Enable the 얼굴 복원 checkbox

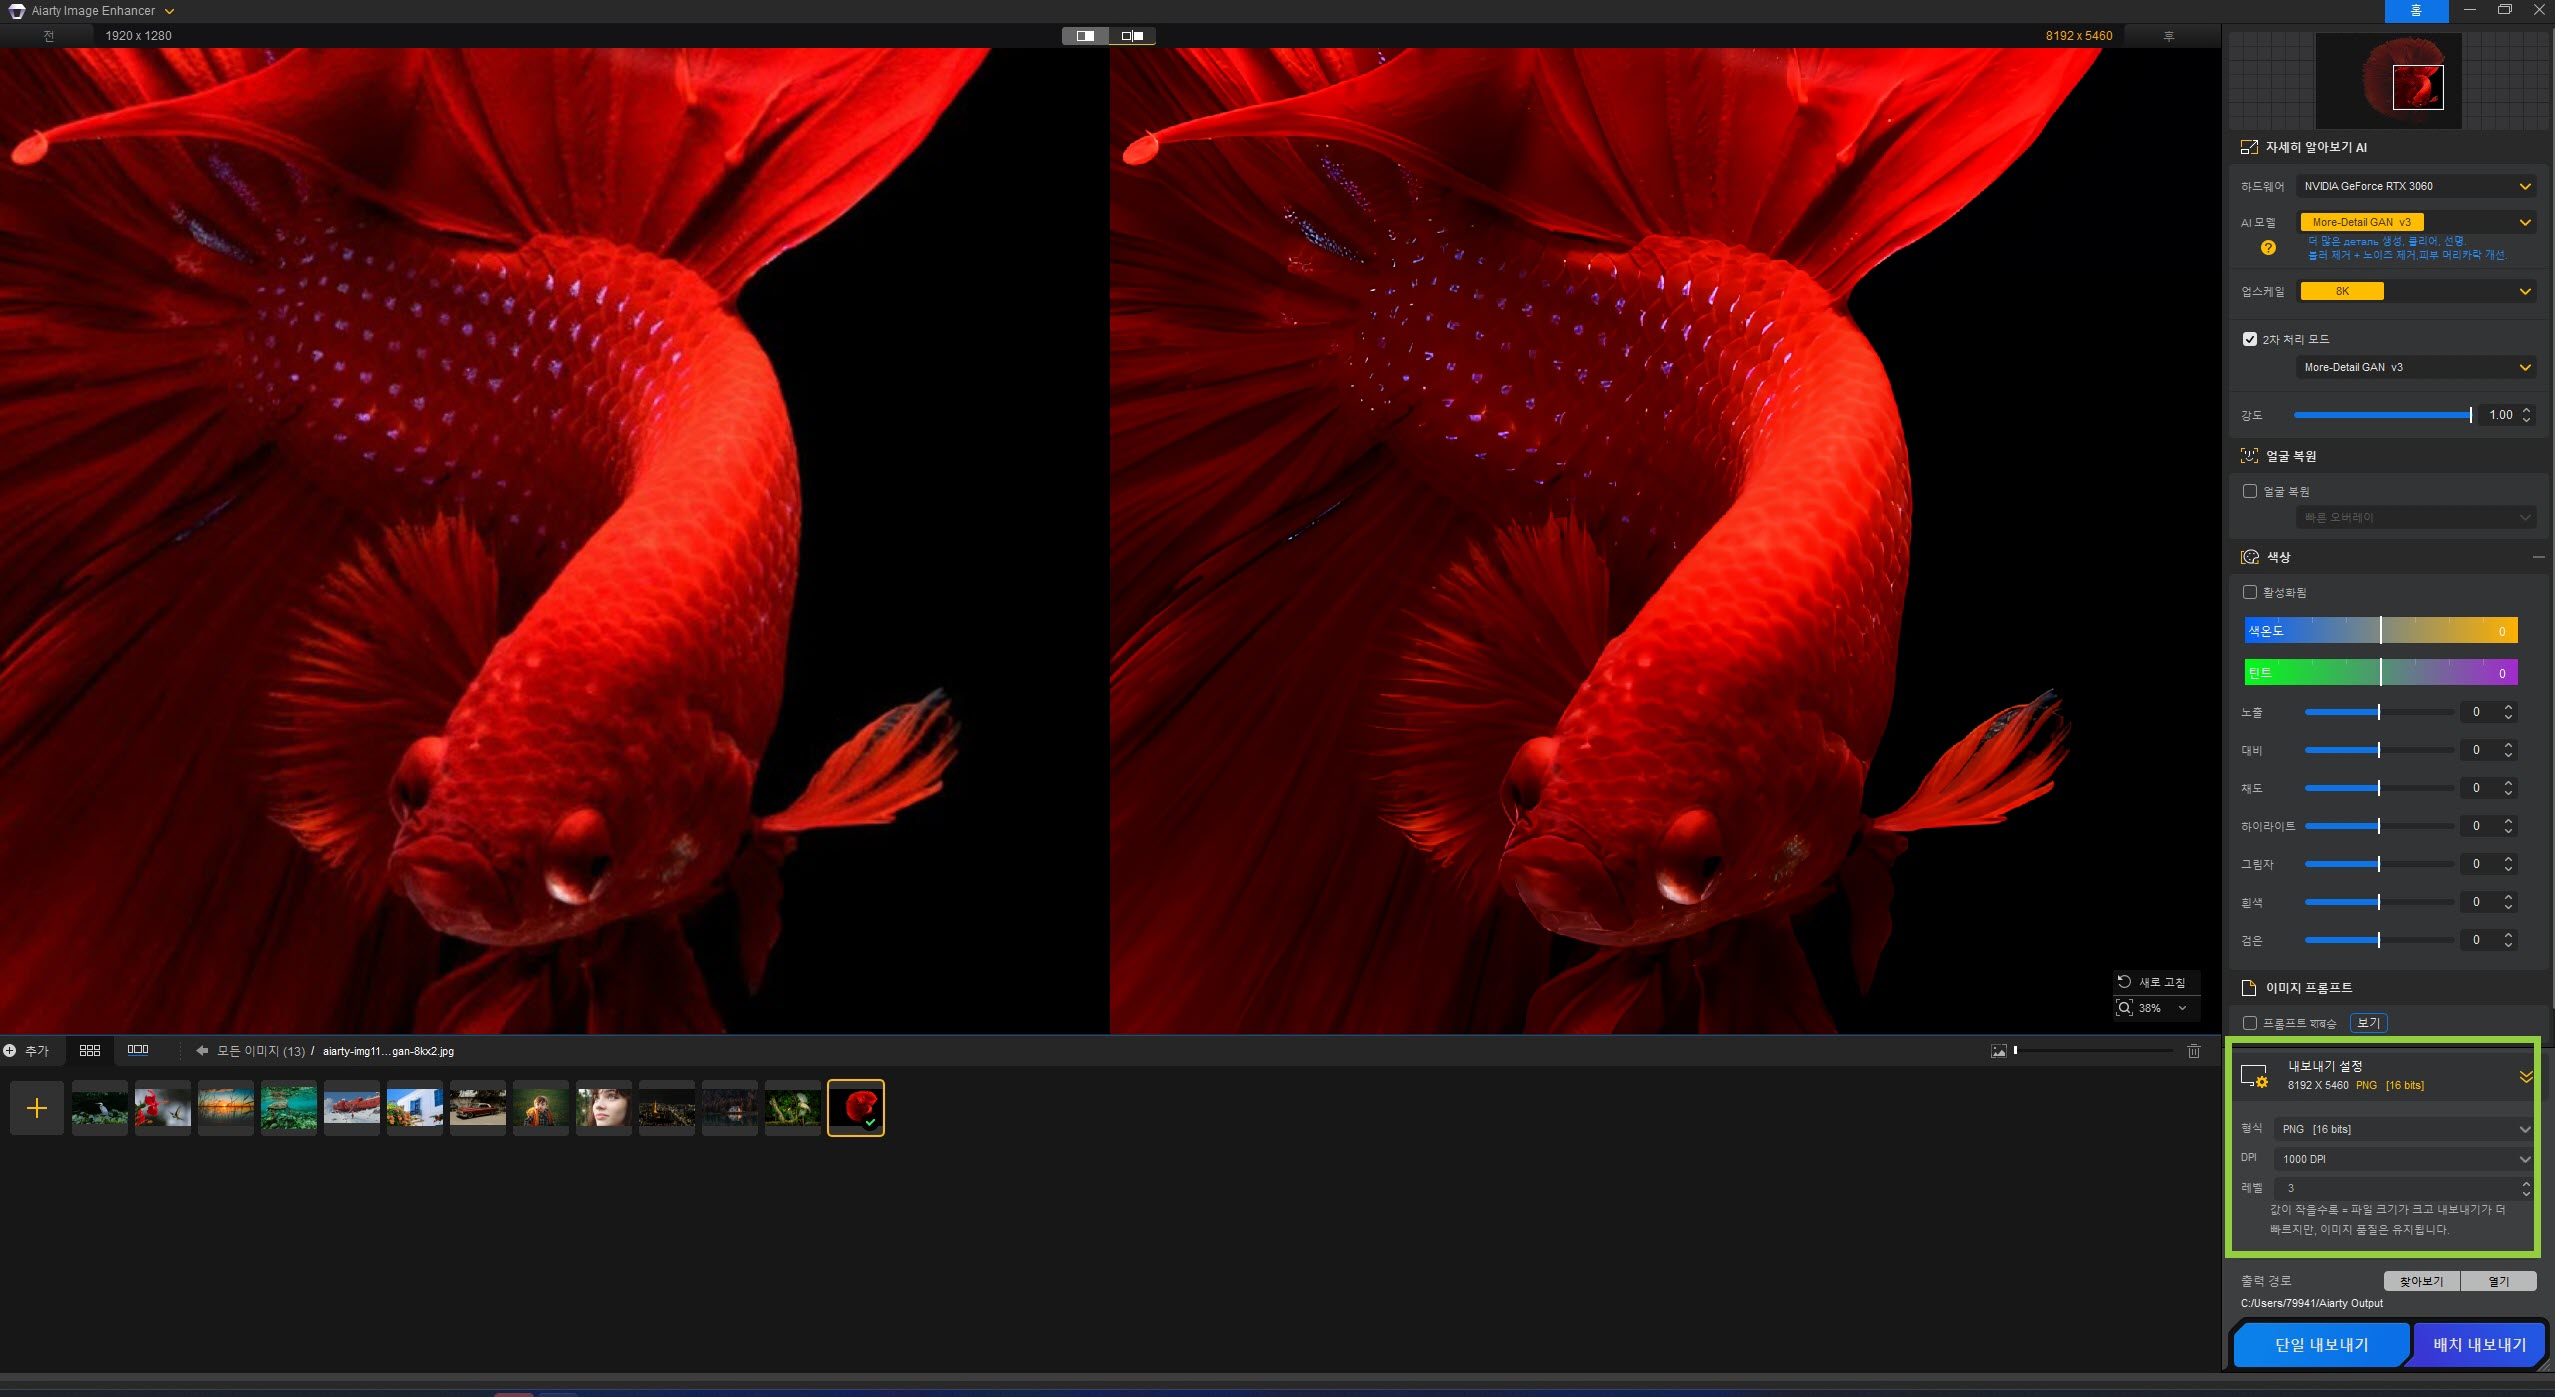tap(2250, 491)
